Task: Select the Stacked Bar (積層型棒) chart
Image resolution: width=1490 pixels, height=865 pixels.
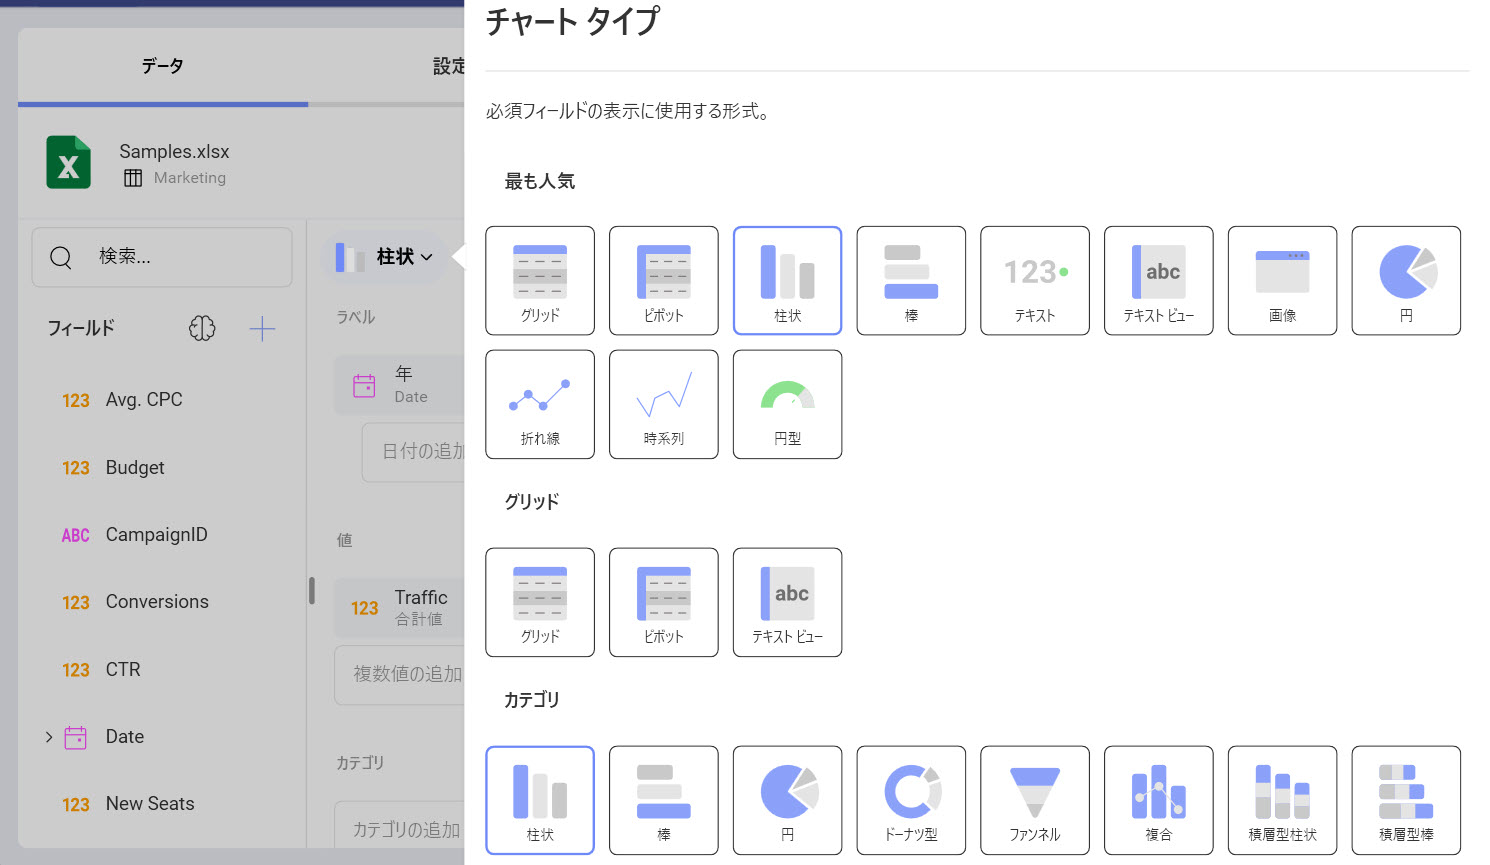Action: coord(1405,799)
